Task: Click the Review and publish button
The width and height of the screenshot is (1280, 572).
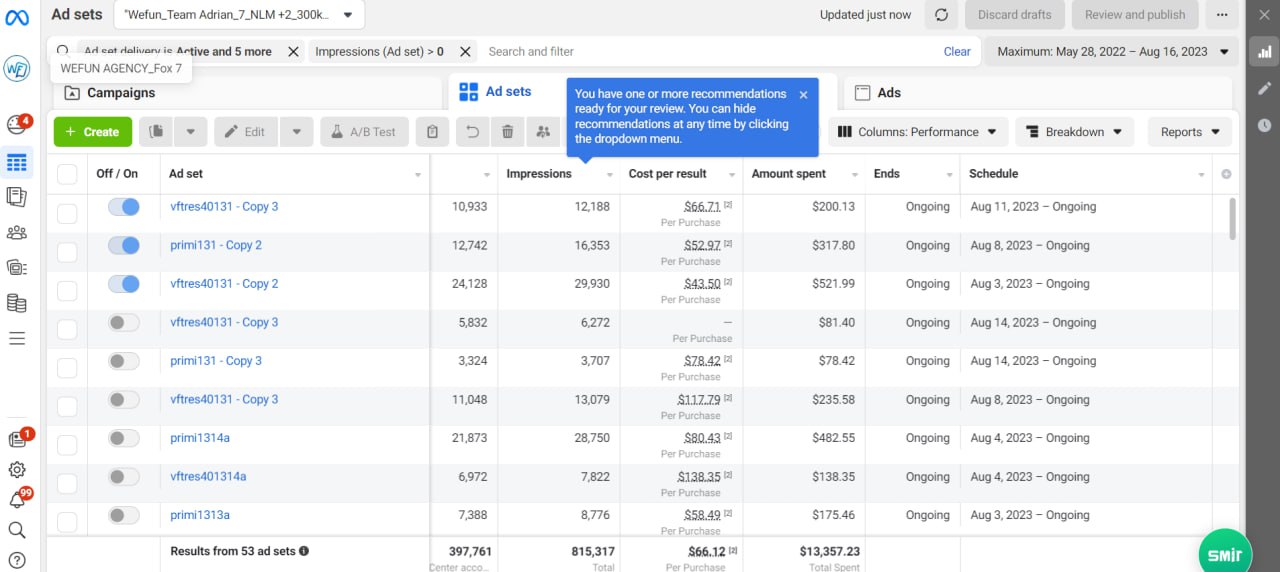Action: tap(1135, 15)
